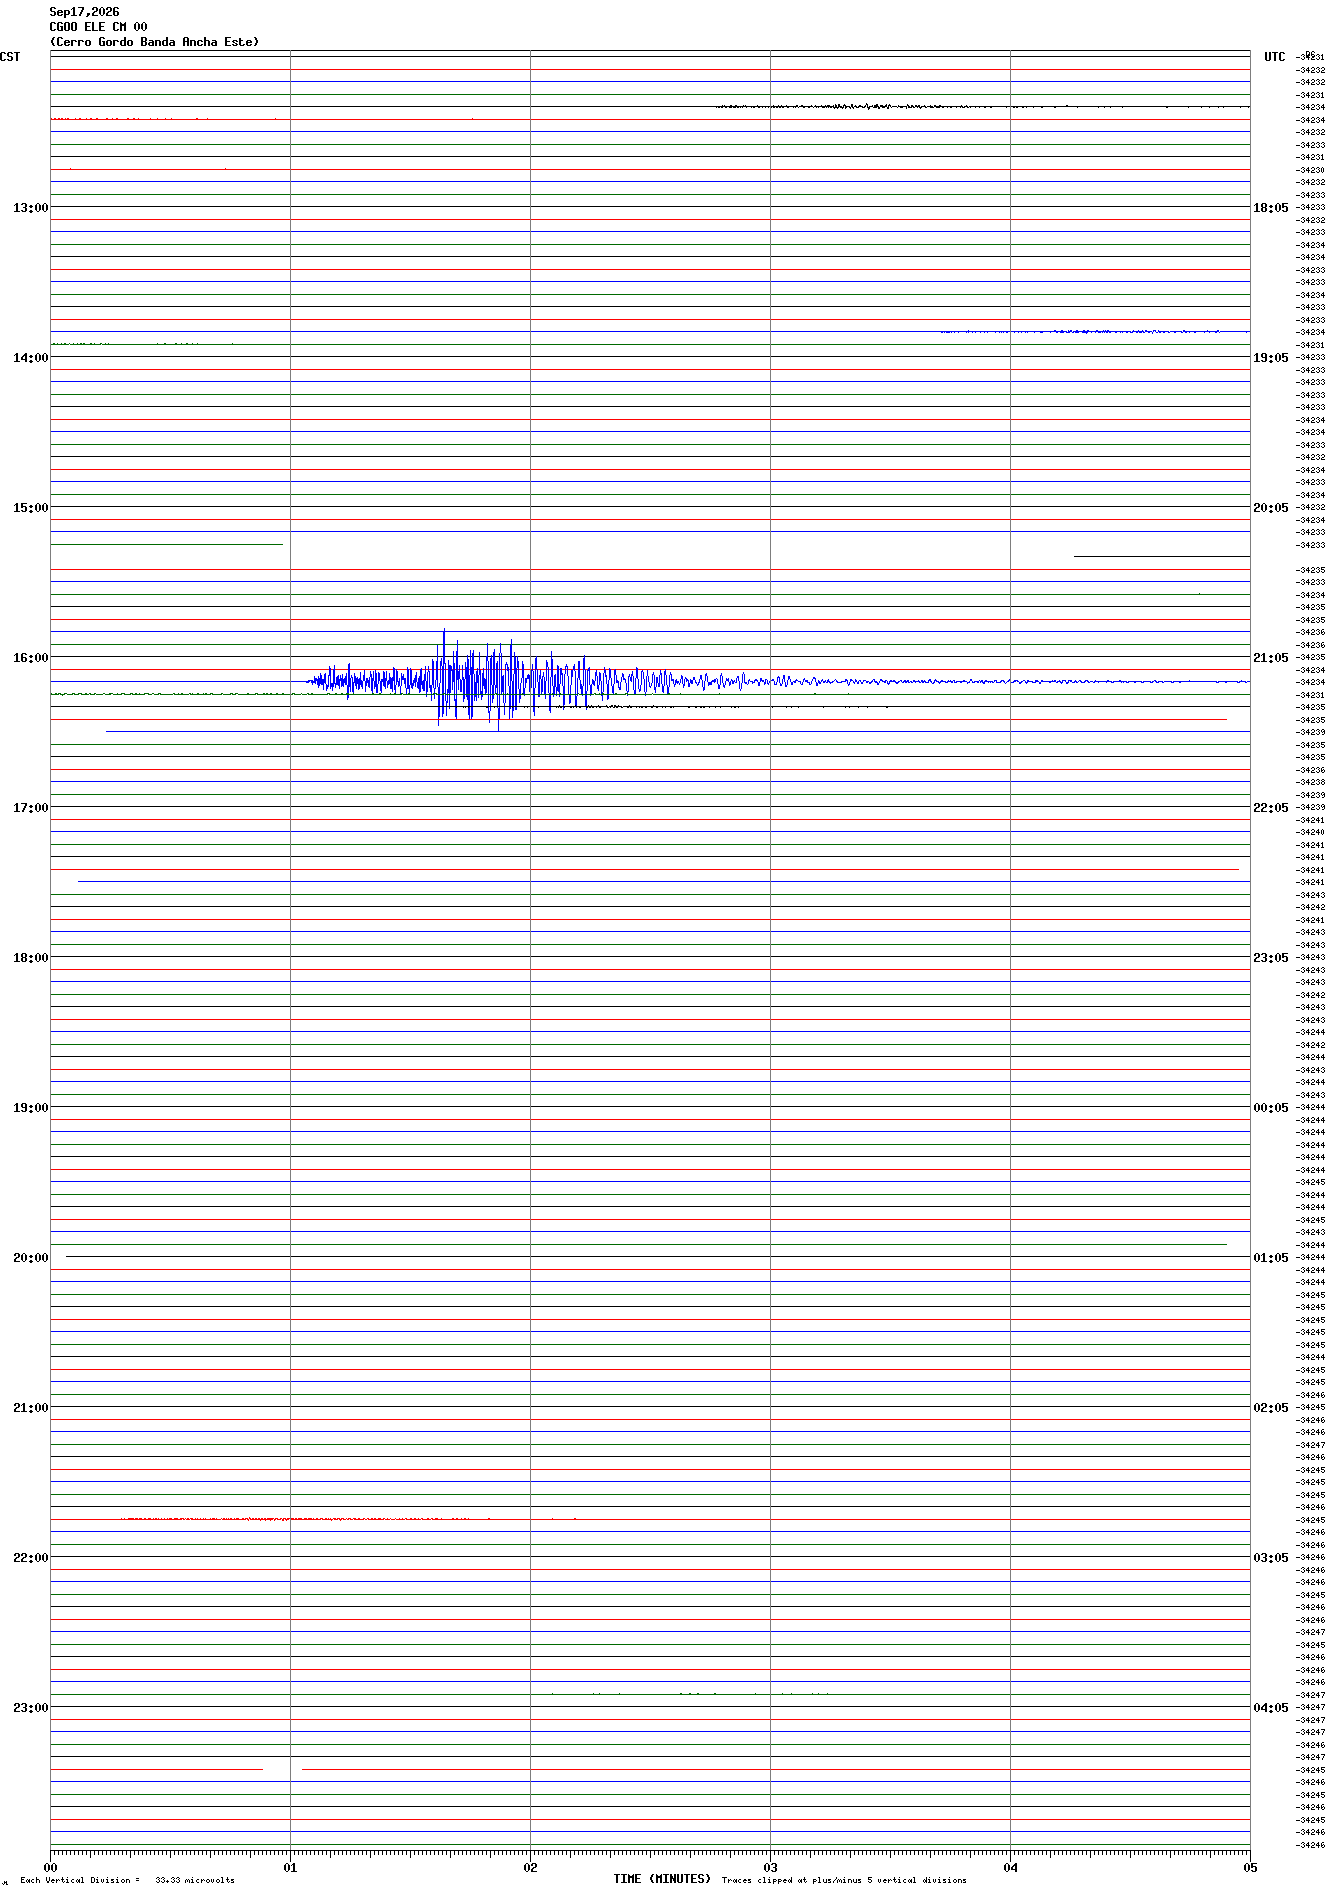Select the 21:05 UTC time label
Image resolution: width=1330 pixels, height=1894 pixels.
pyautogui.click(x=1271, y=657)
